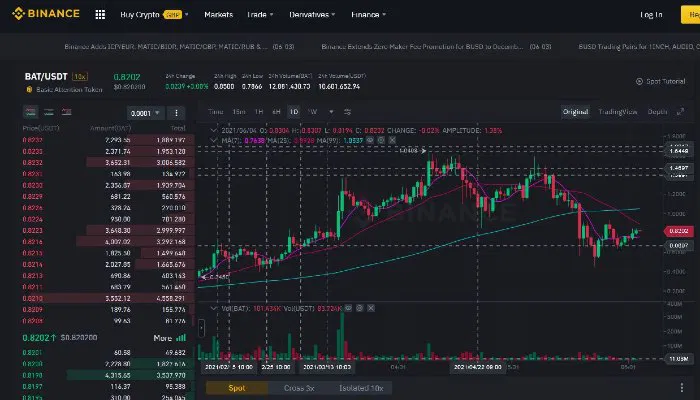Click the More bar chart icon

181,338
